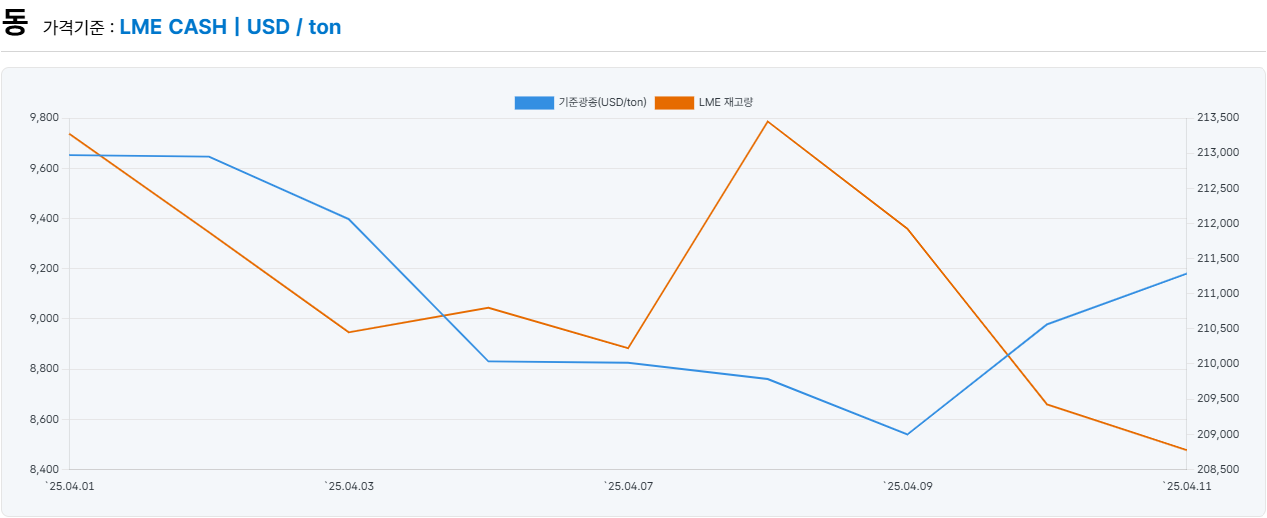Click the '25.04.03 x-axis date label

(349, 486)
